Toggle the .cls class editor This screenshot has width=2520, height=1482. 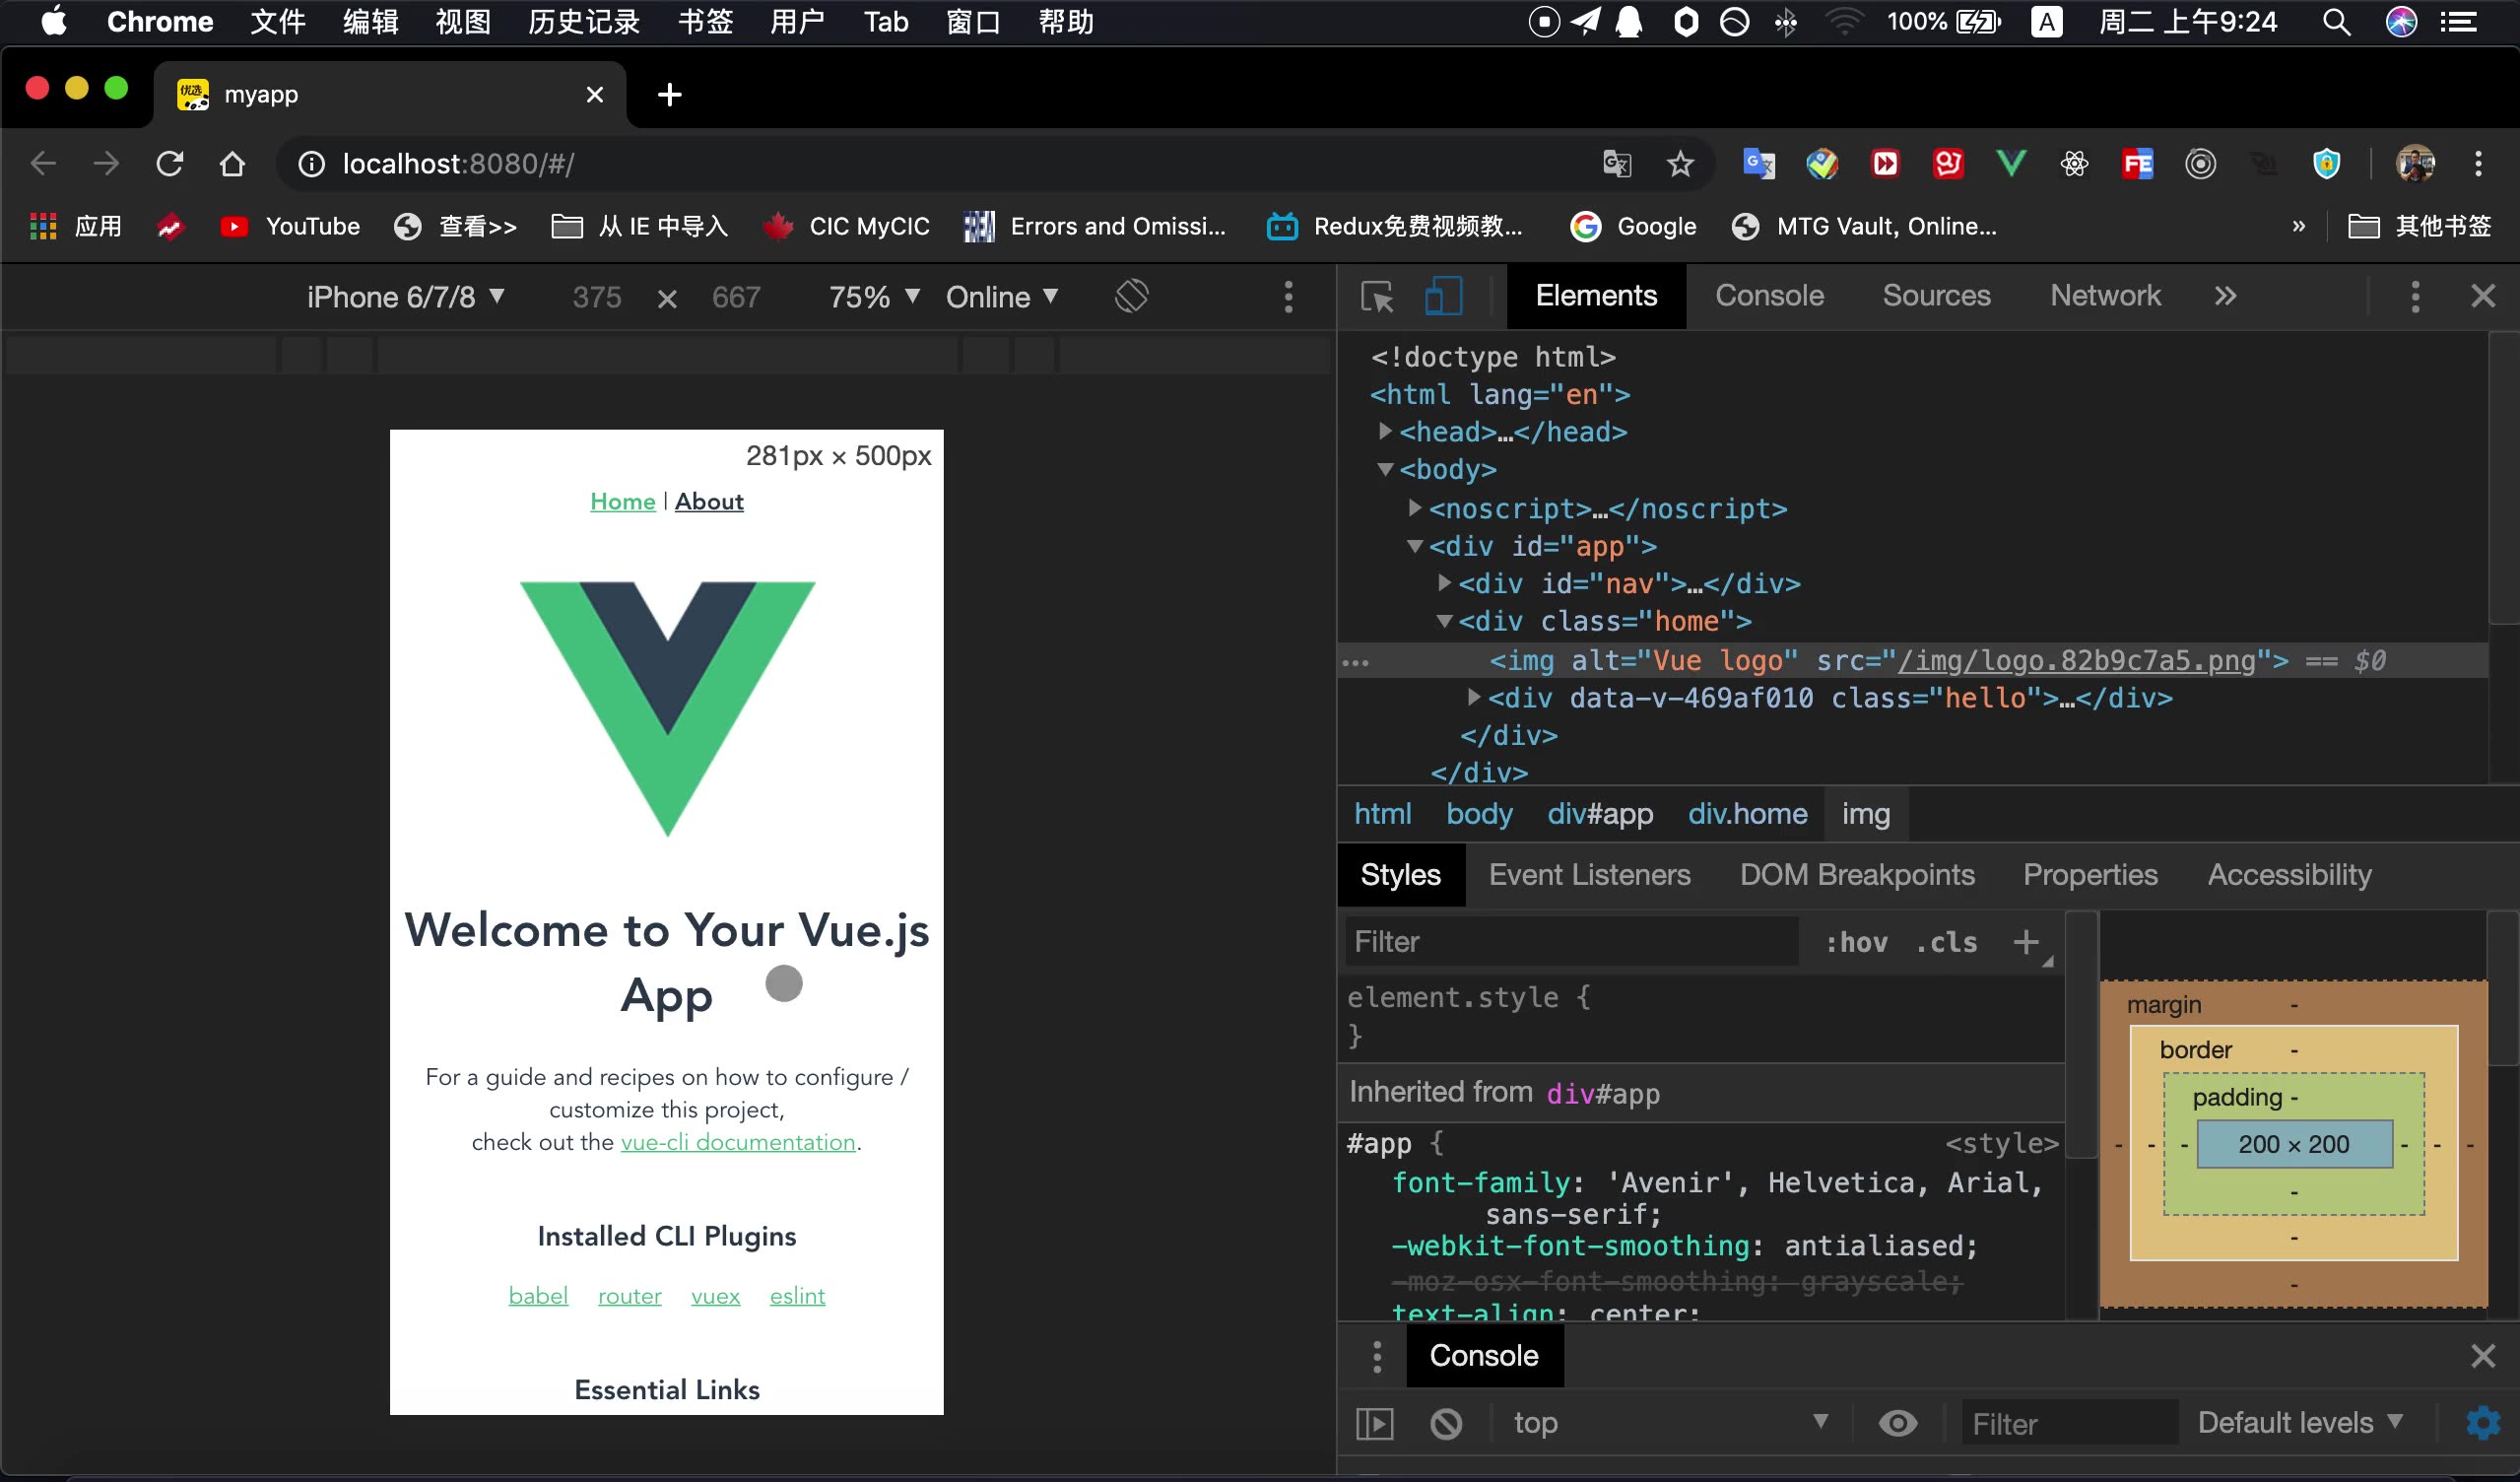tap(1946, 942)
